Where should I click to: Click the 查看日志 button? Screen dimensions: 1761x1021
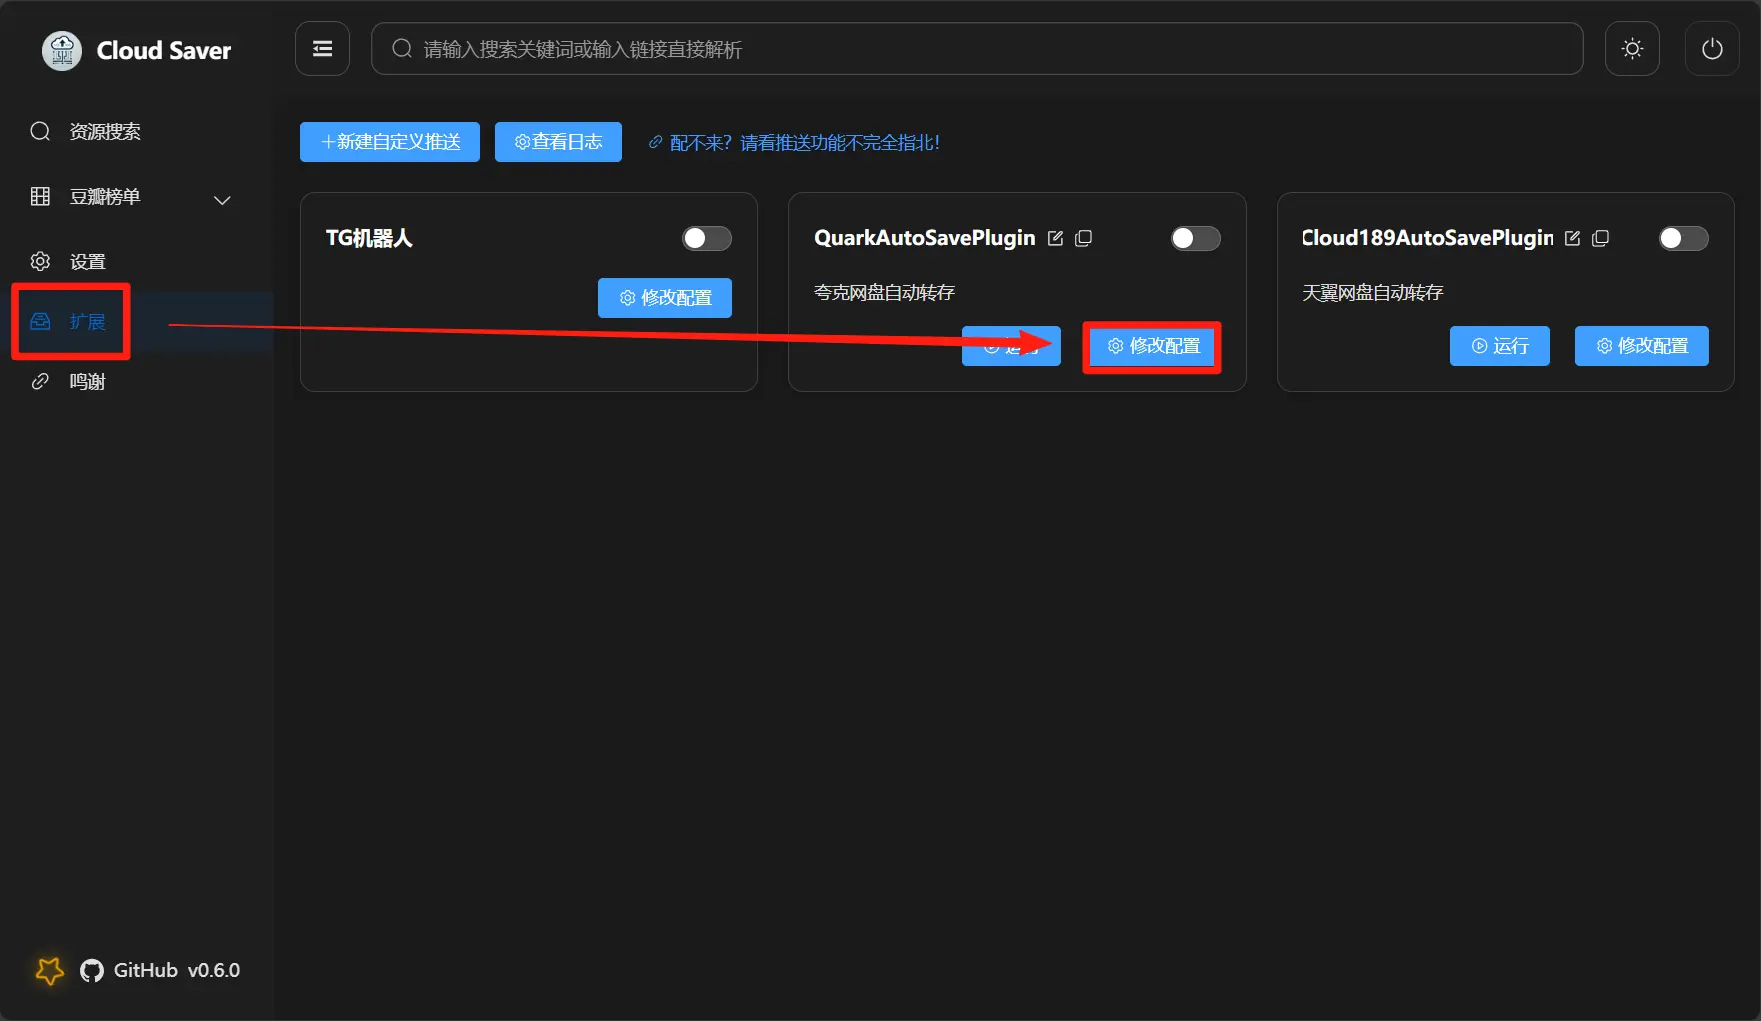tap(558, 142)
